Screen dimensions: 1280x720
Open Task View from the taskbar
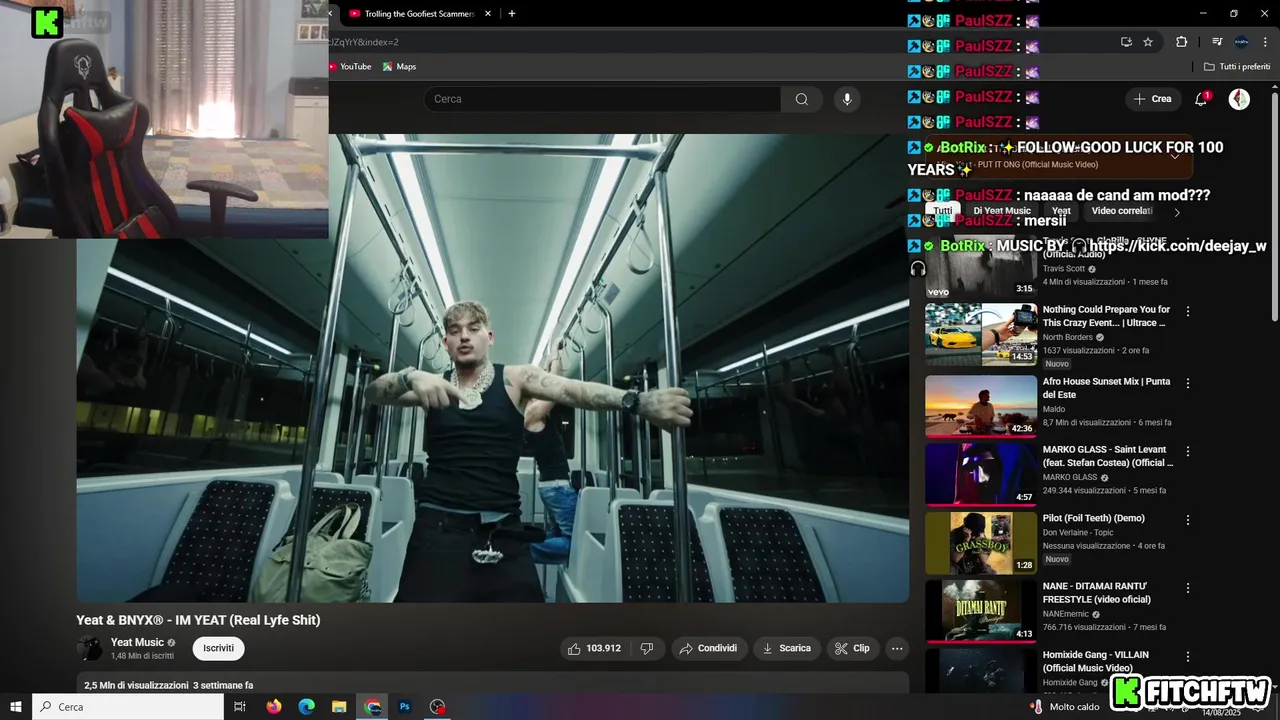(x=240, y=707)
